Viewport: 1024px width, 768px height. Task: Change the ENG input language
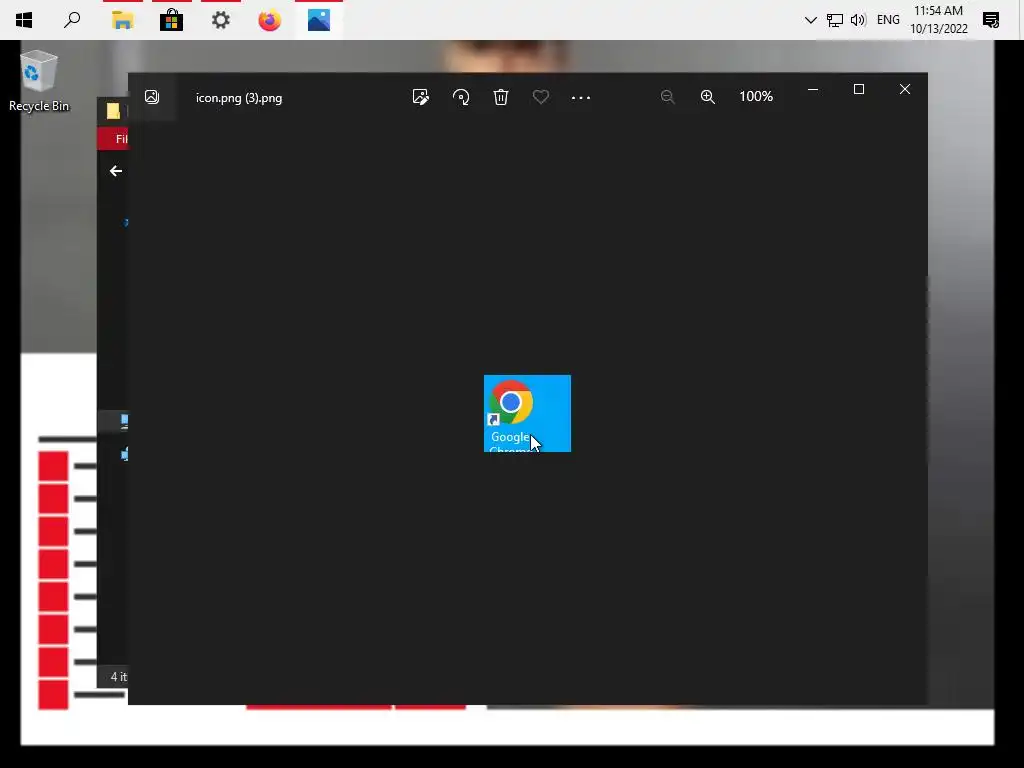[888, 20]
